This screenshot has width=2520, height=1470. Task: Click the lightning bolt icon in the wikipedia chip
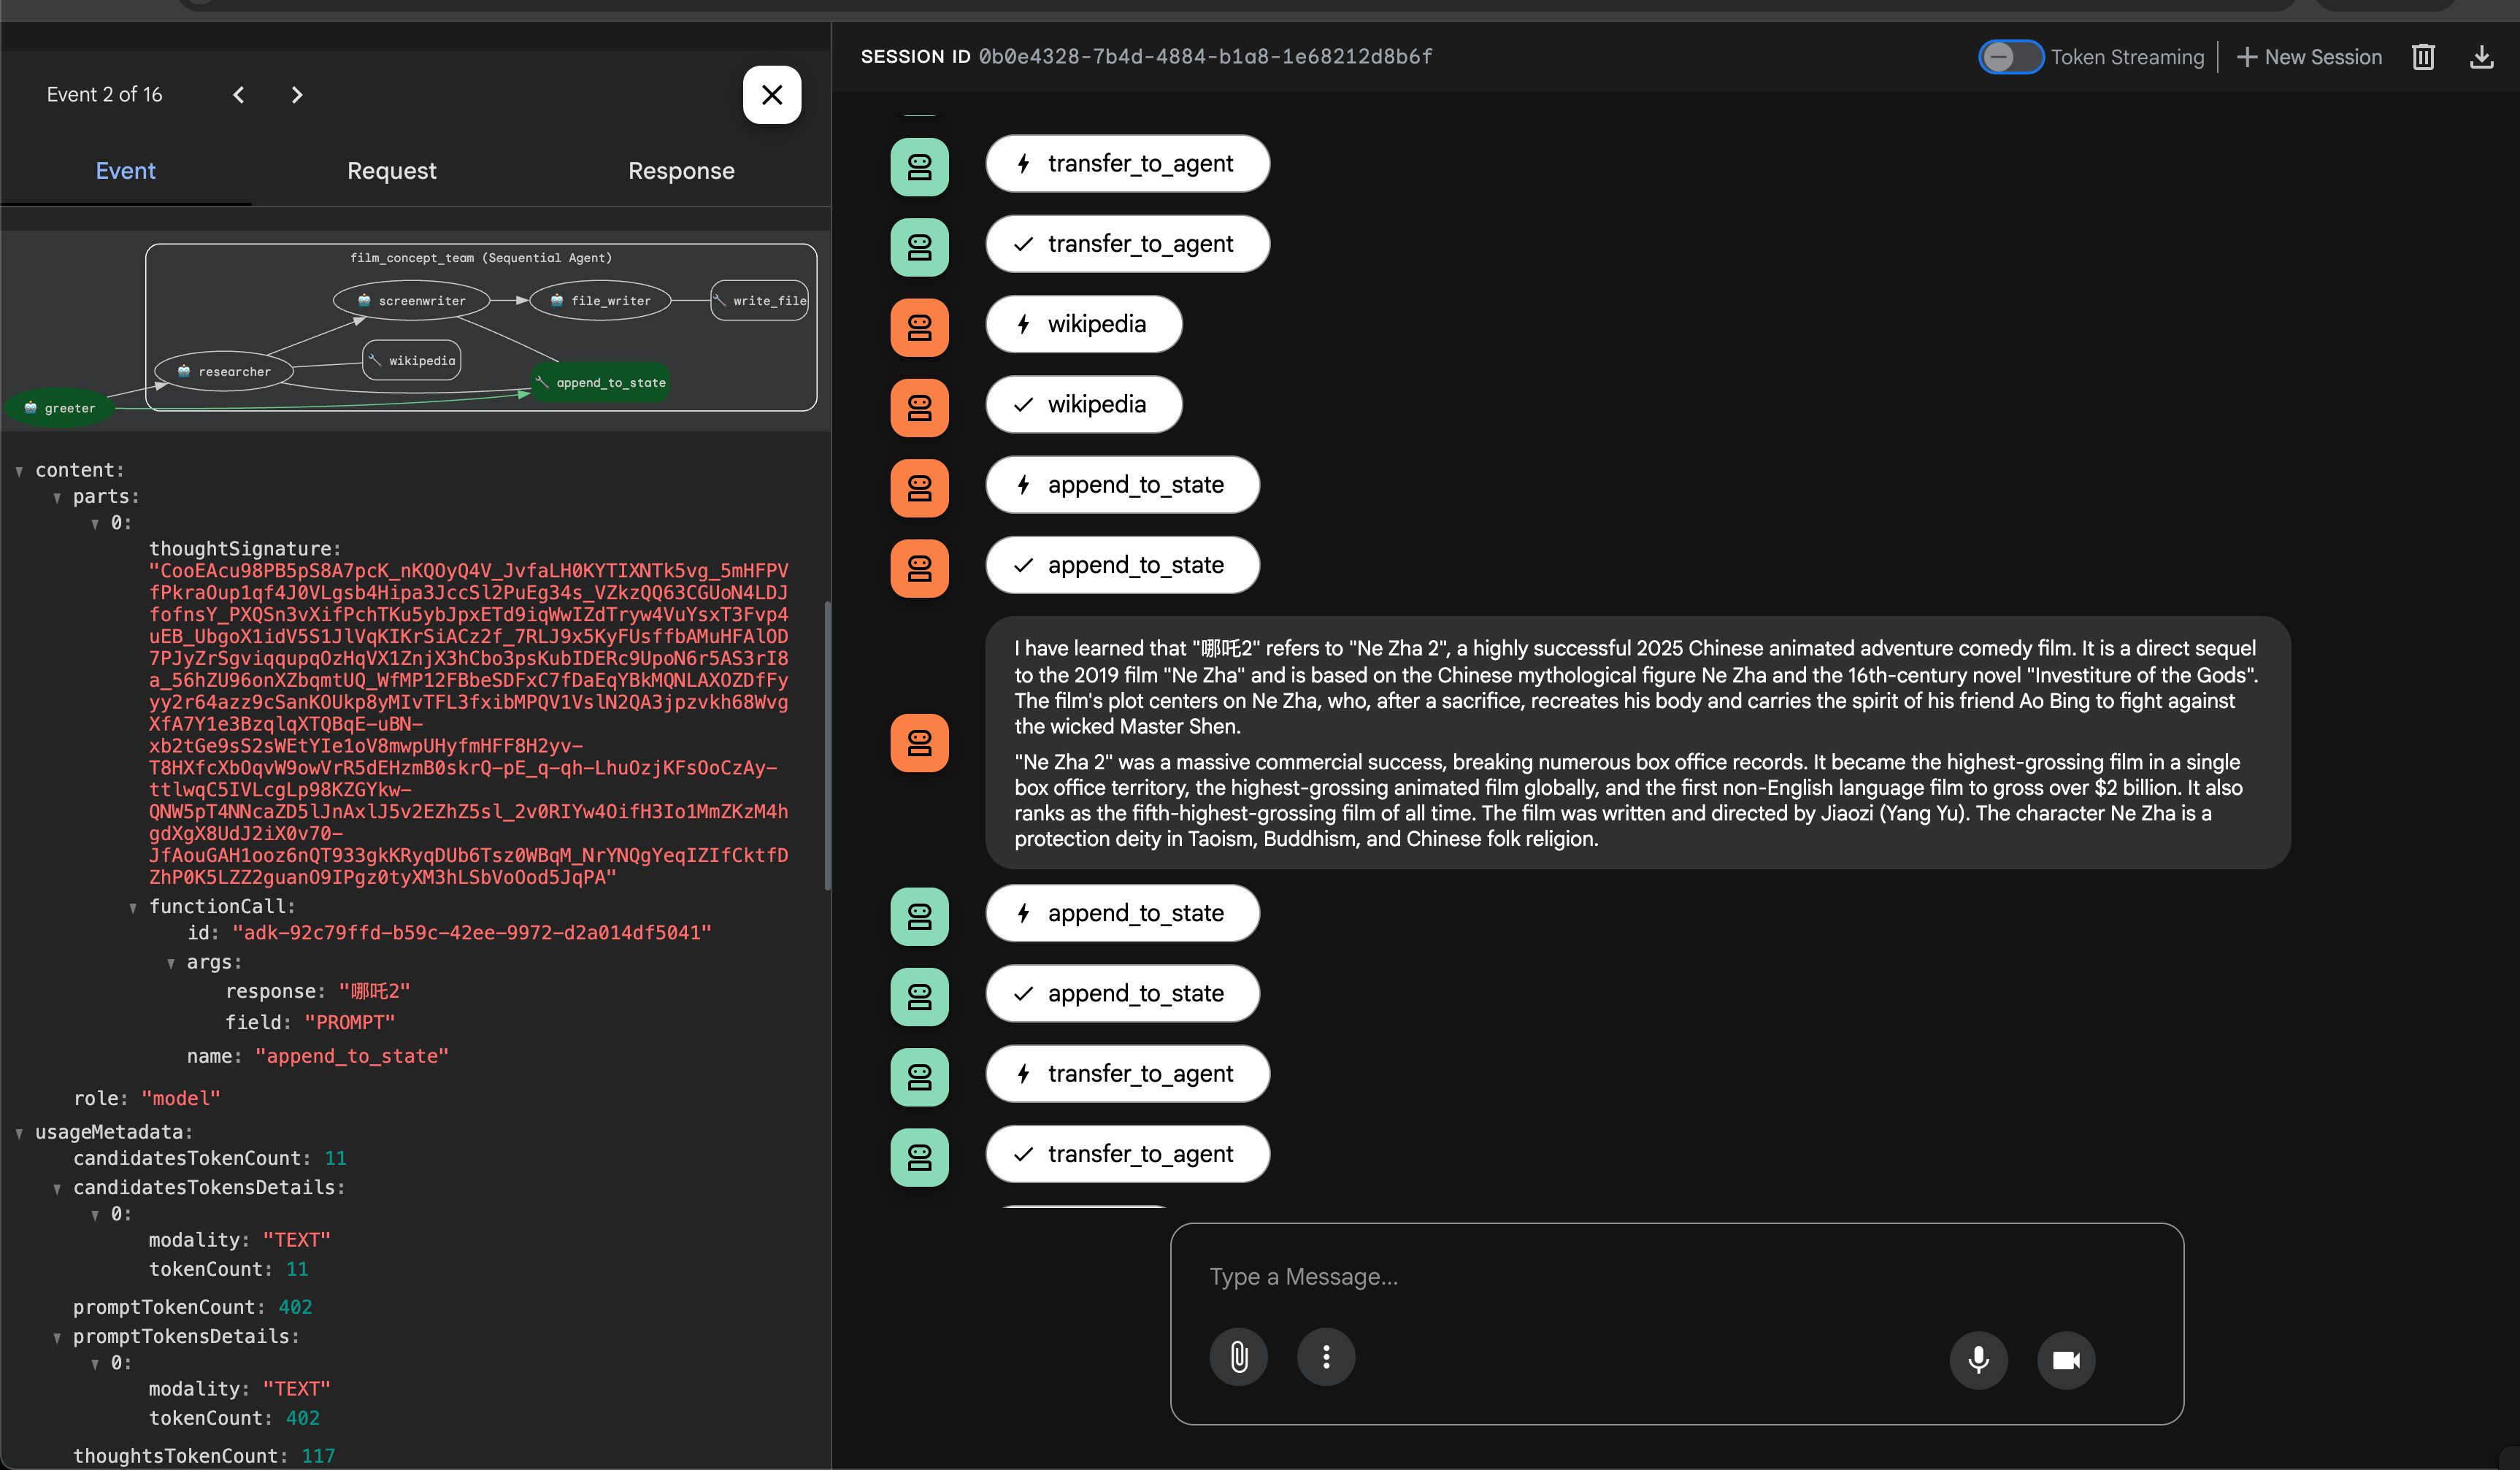click(1023, 324)
